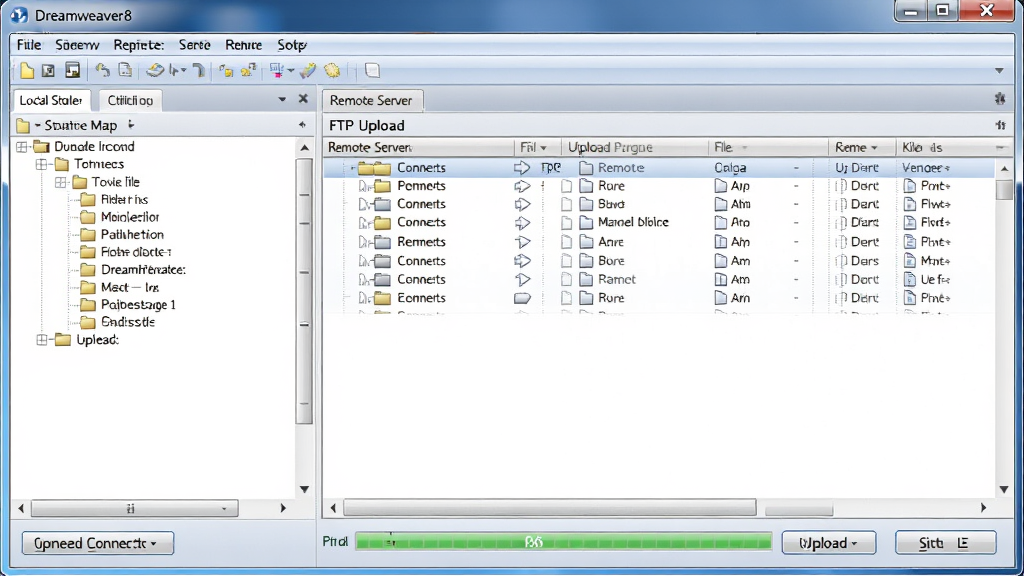Tick the checkbox in the Anre row
This screenshot has height=576, width=1024.
(x=566, y=242)
